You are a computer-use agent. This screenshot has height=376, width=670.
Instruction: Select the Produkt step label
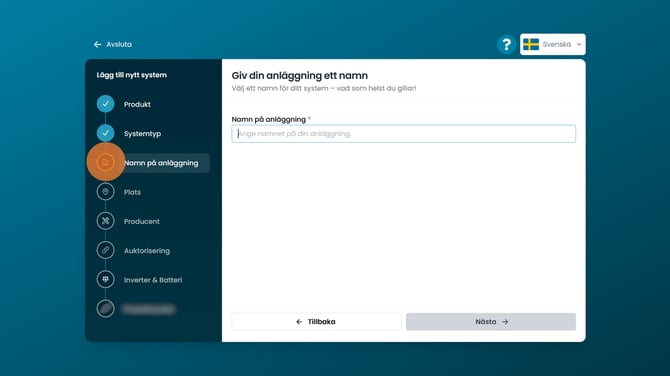tap(137, 104)
